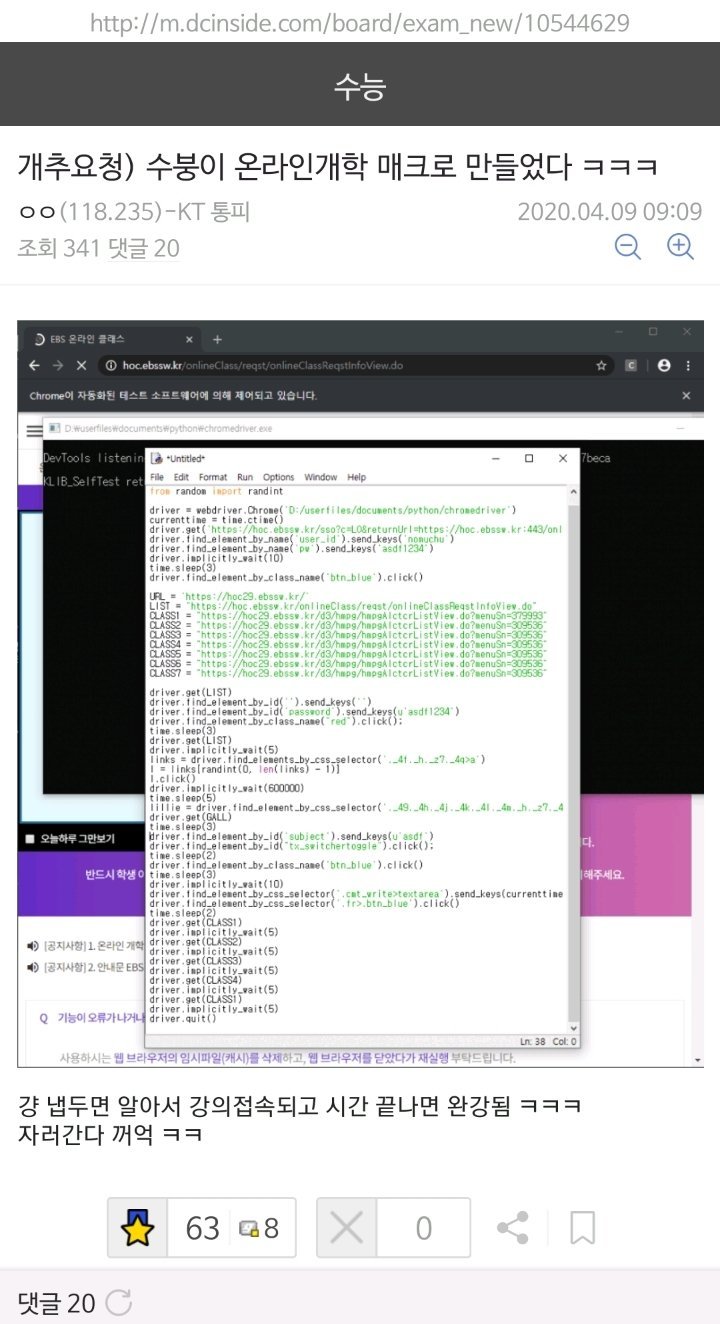Refresh comments using the circular arrow
Screen dimensions: 720x1324
118,1302
